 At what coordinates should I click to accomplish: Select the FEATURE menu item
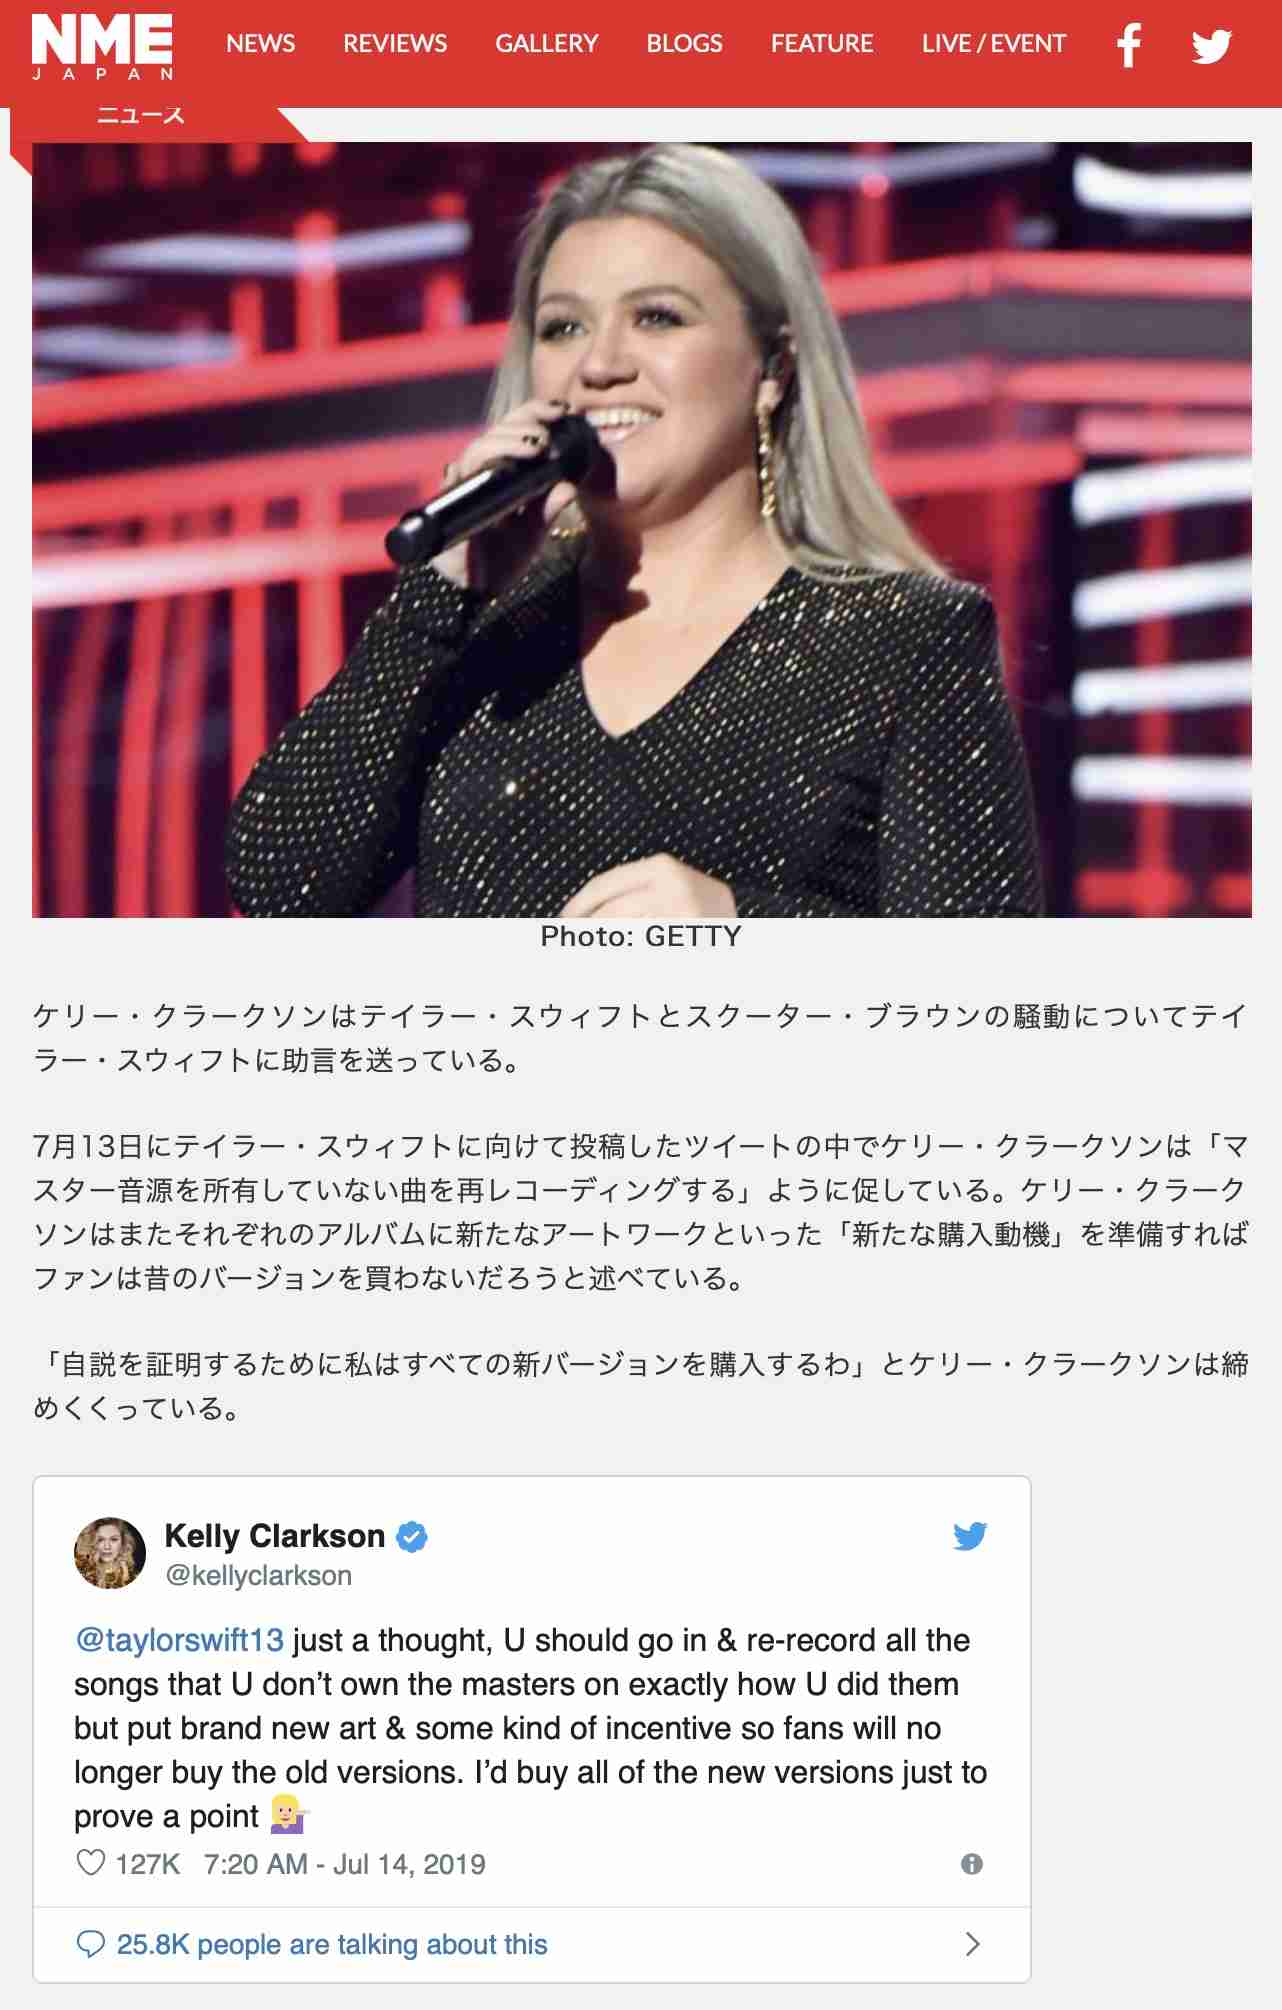[x=822, y=44]
